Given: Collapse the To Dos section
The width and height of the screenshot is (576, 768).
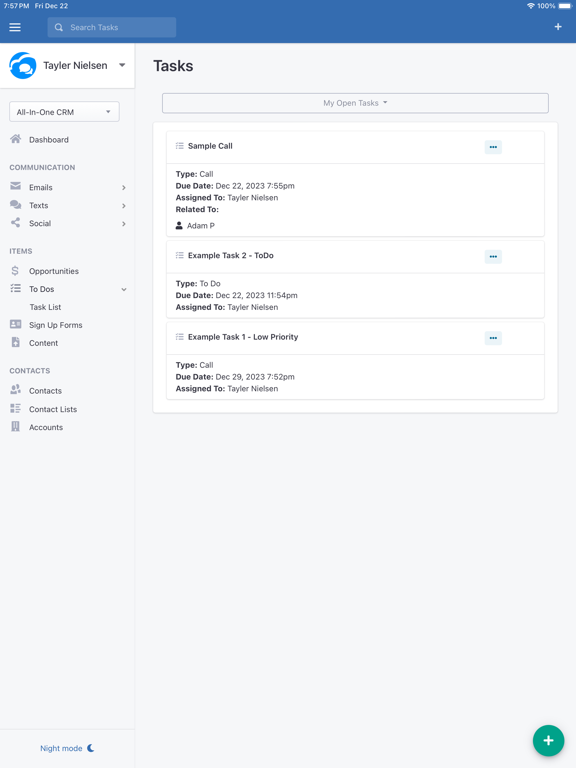Looking at the screenshot, I should coord(124,289).
